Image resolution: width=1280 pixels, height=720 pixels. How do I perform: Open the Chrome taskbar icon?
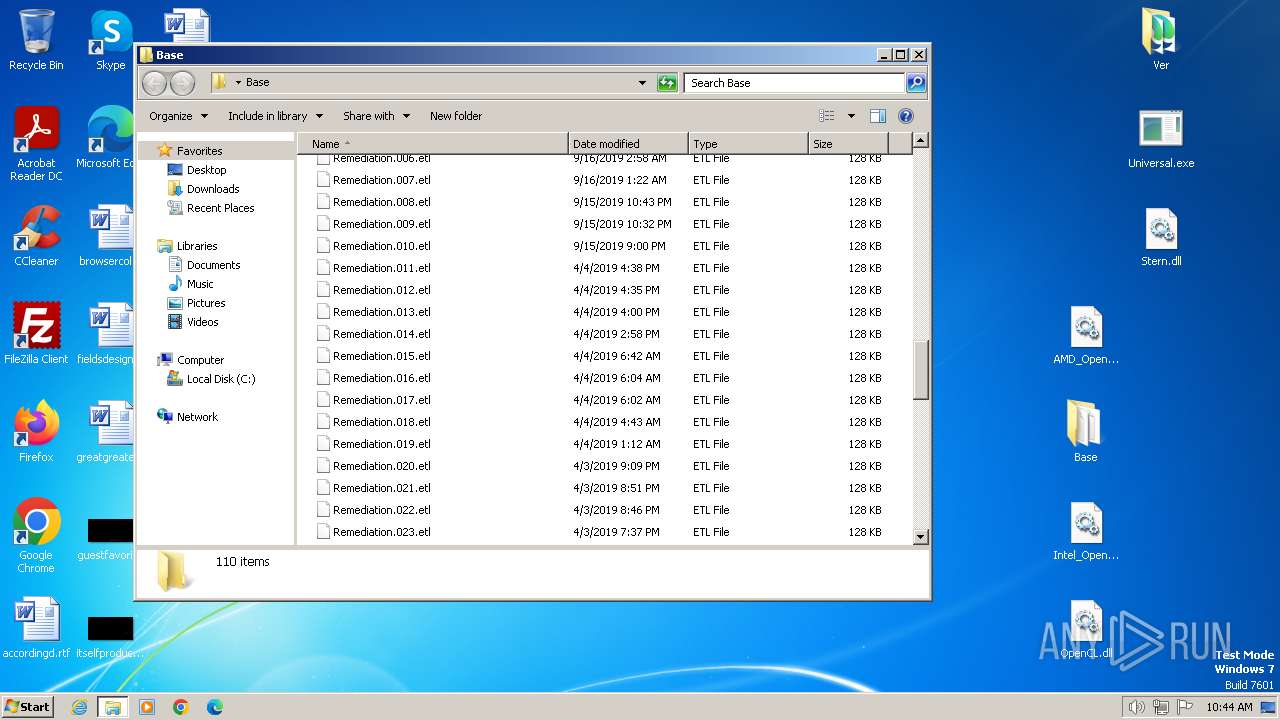pos(181,707)
